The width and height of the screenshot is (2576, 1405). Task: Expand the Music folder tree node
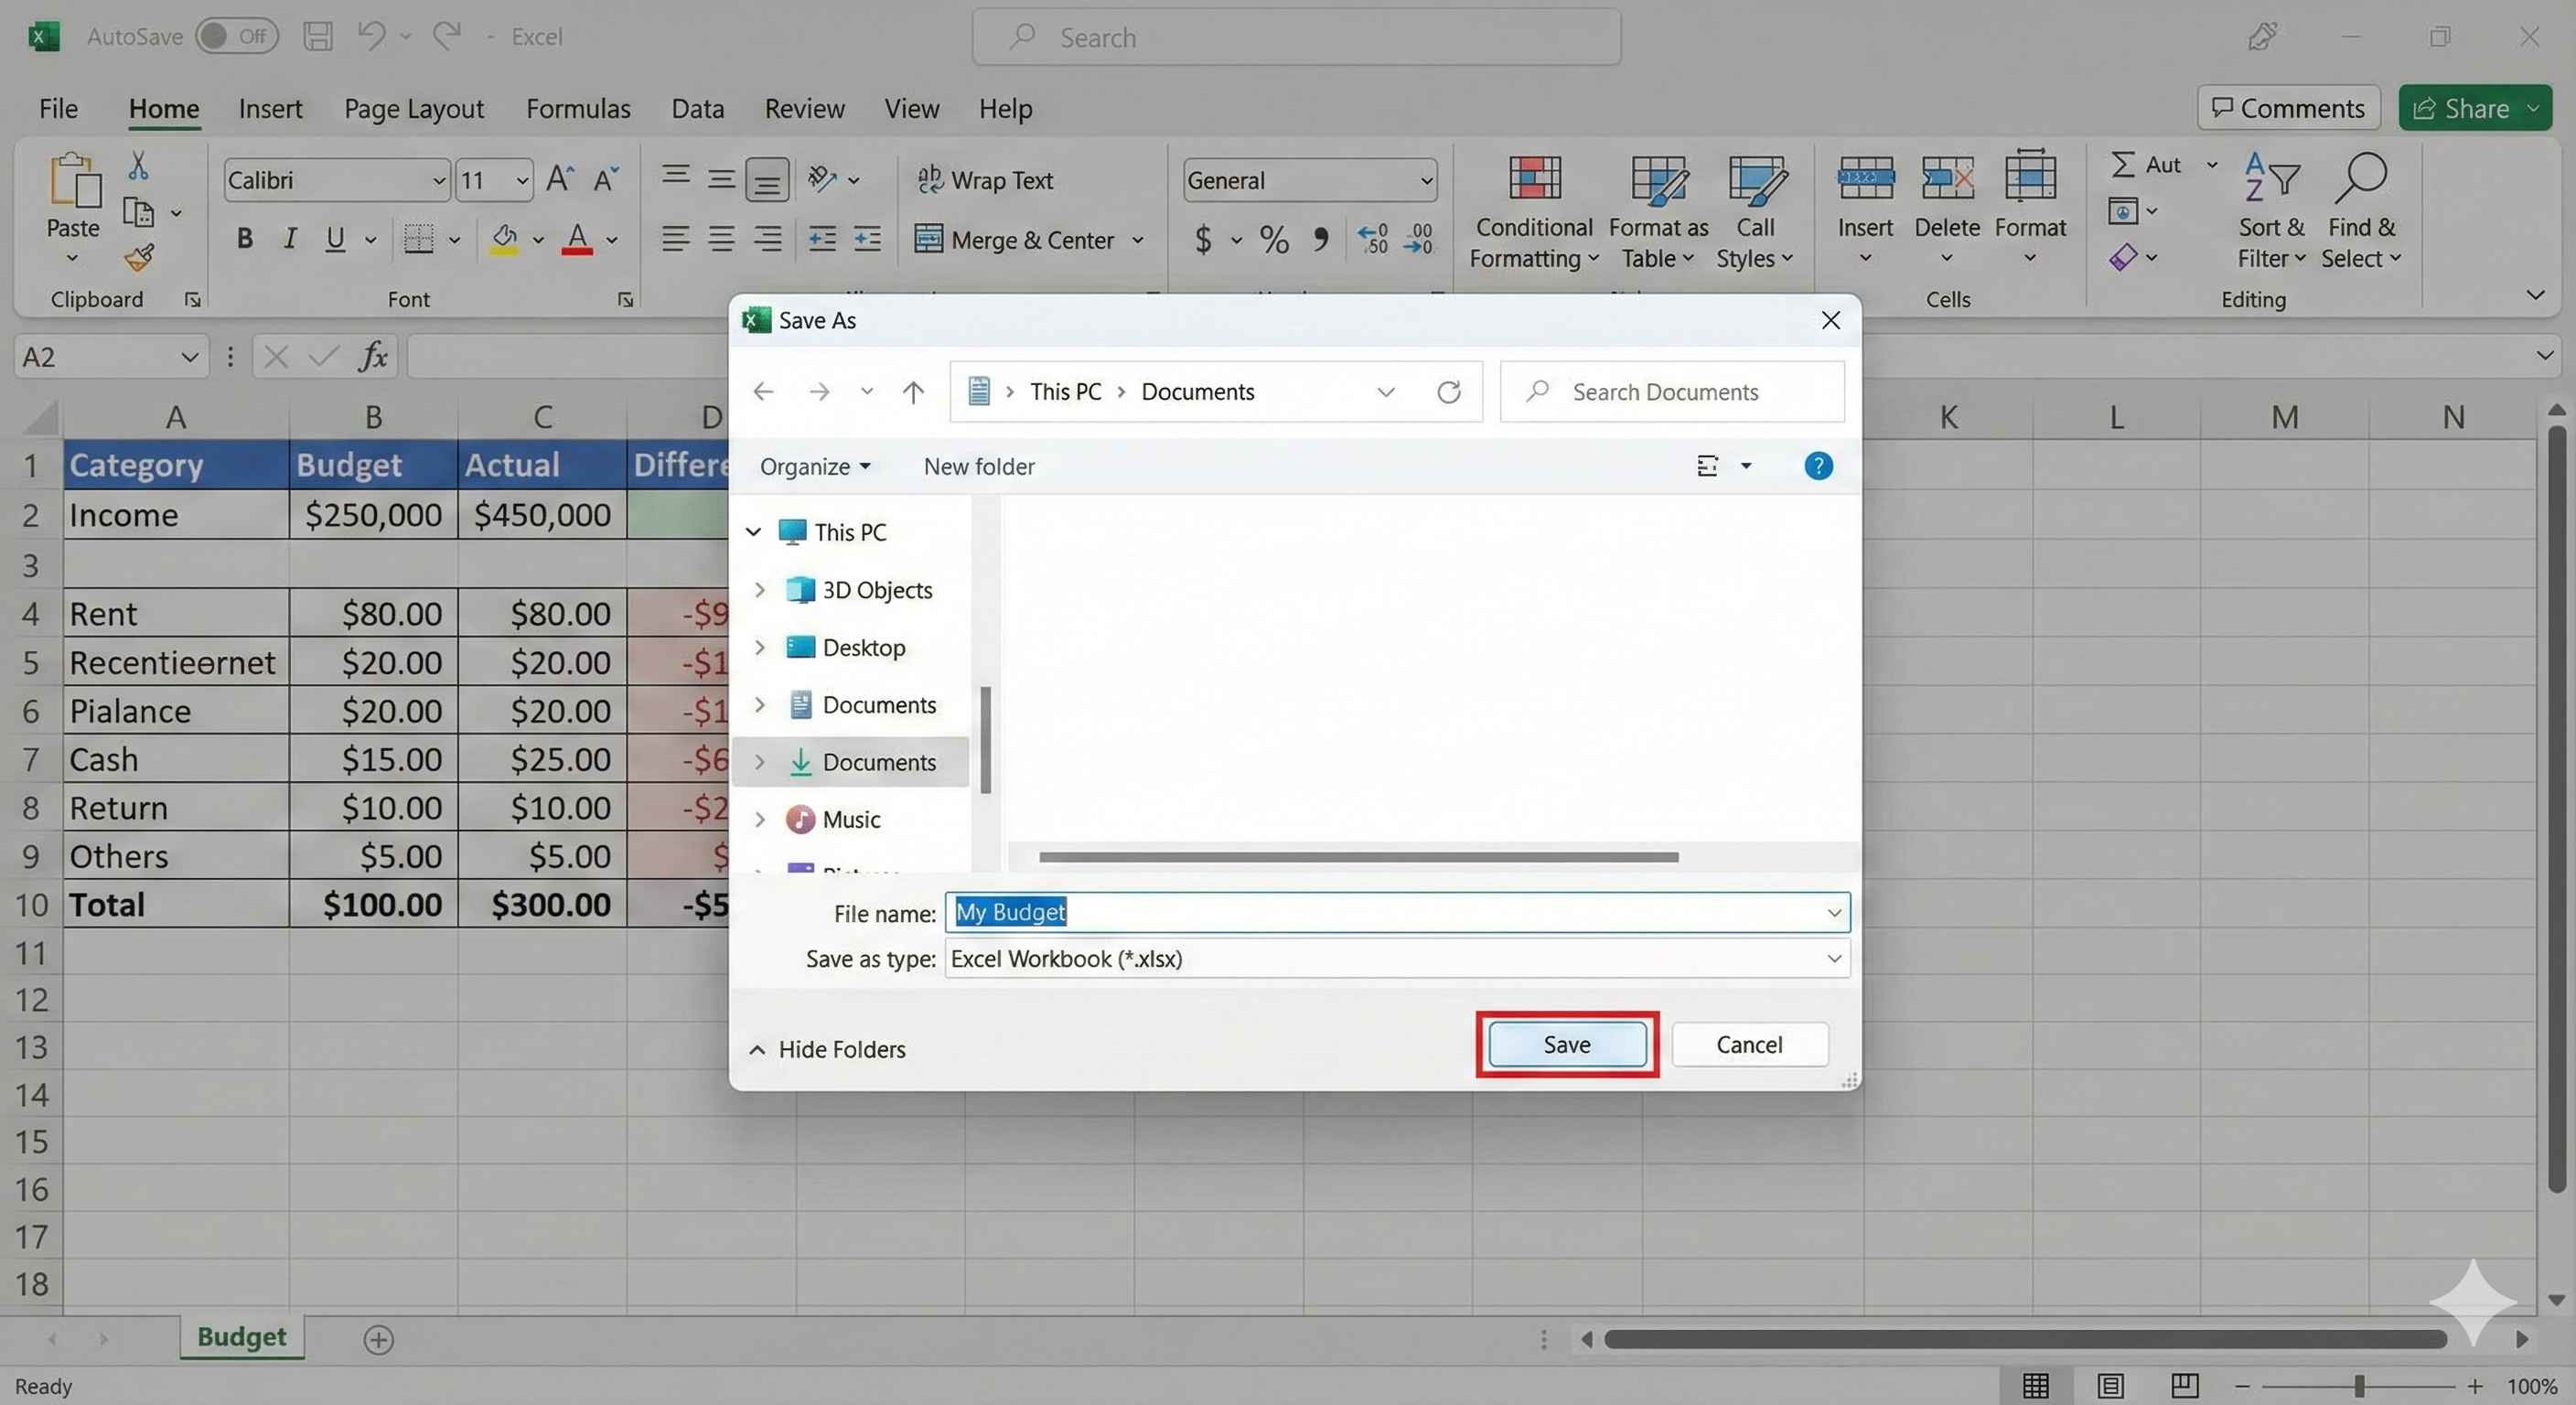pyautogui.click(x=759, y=820)
